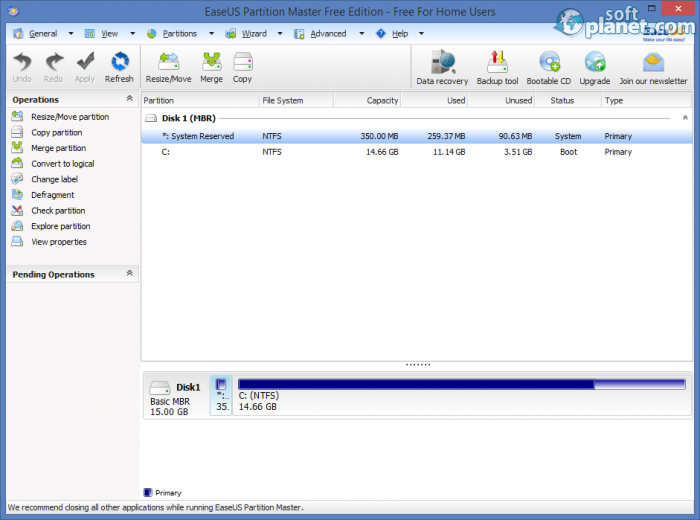Sort by Type column header
This screenshot has height=520, width=700.
647,100
